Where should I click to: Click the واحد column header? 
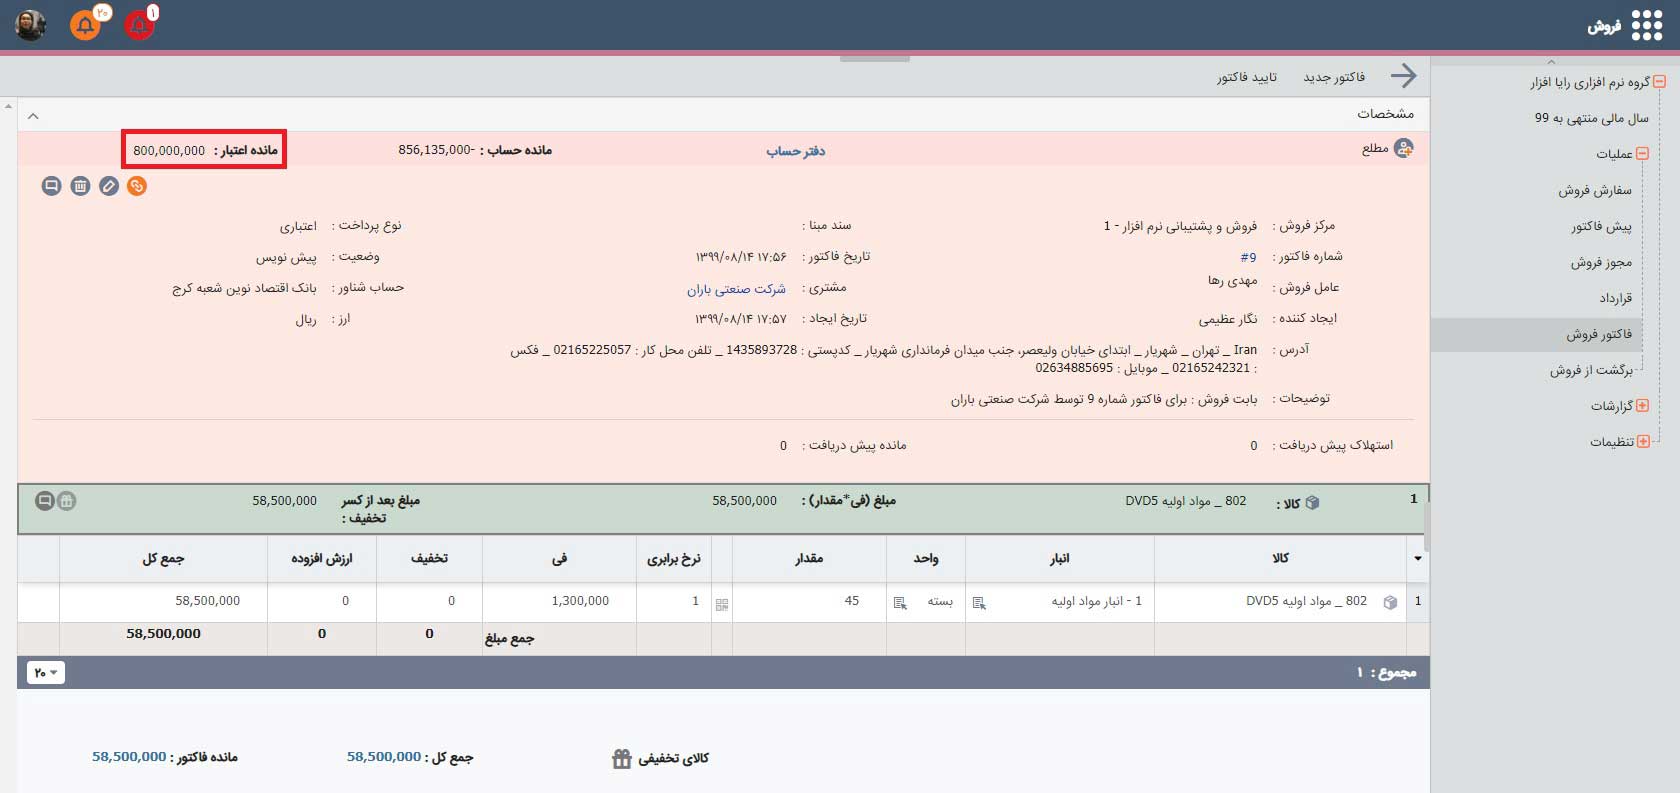point(926,559)
